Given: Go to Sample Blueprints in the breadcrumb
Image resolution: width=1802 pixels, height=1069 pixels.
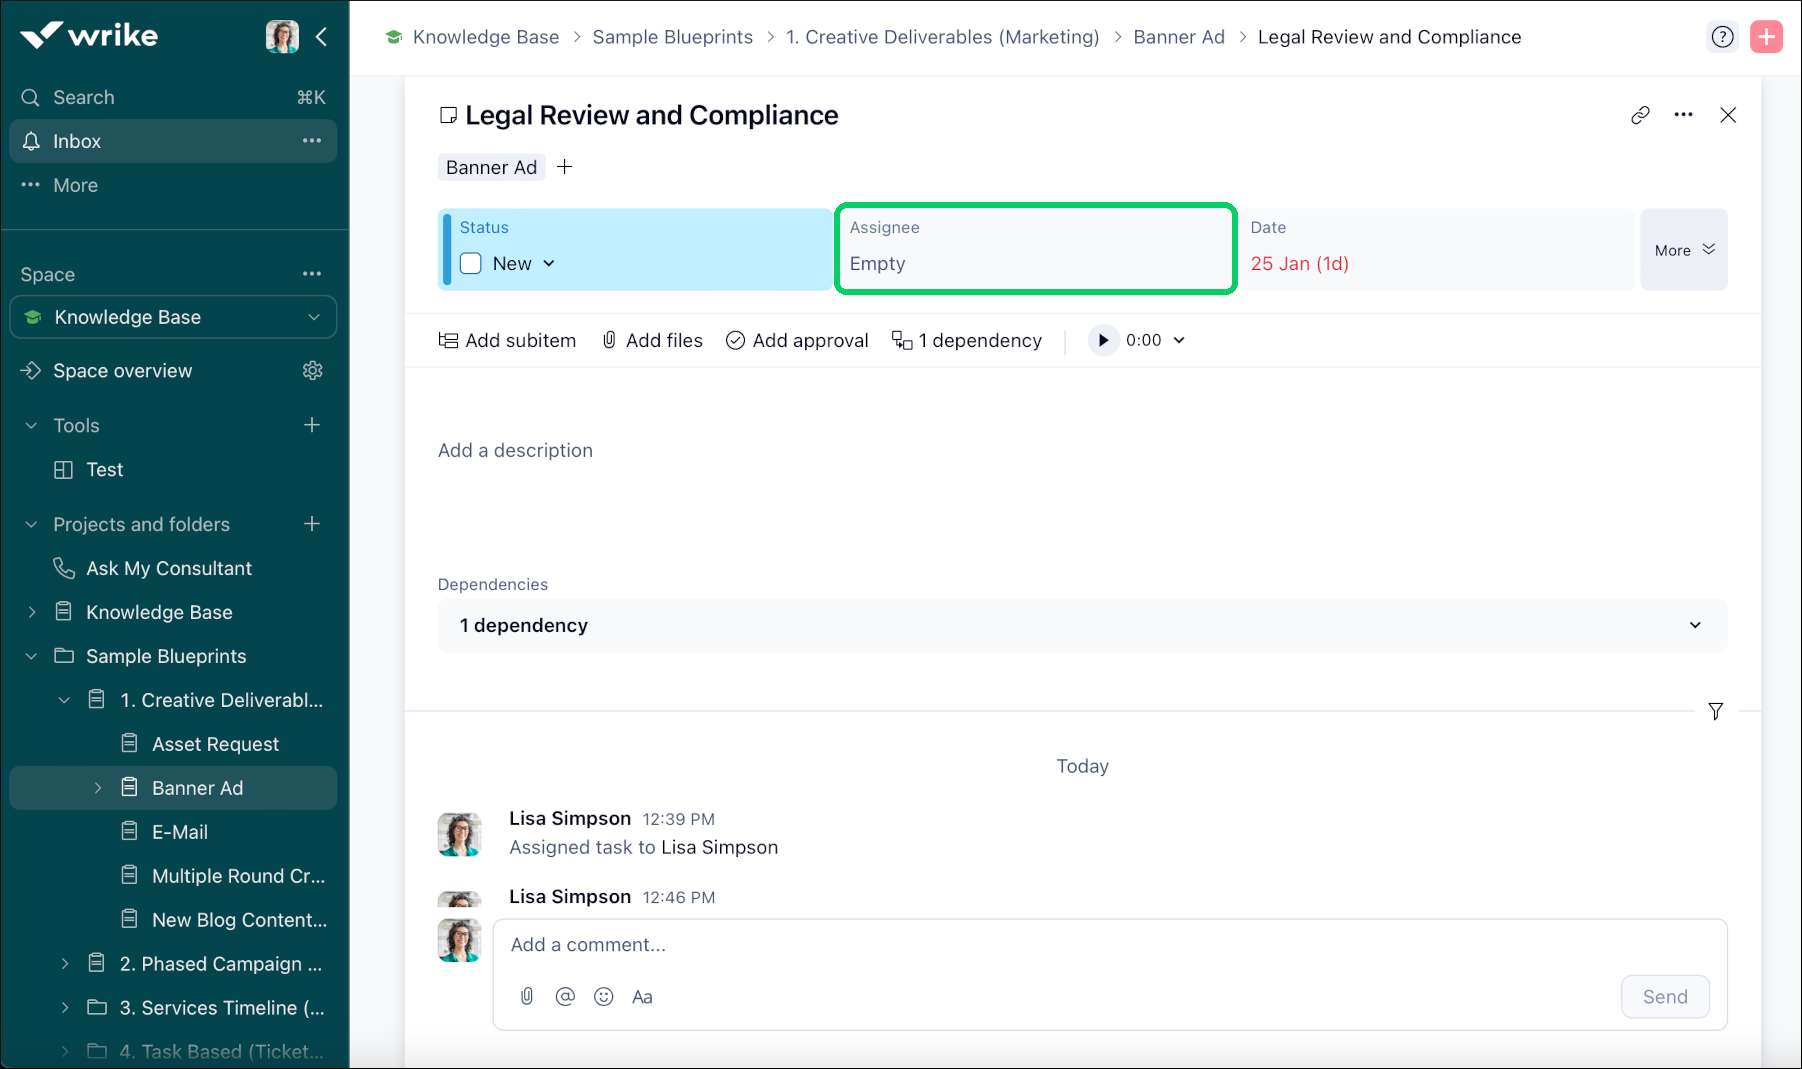Looking at the screenshot, I should click(x=672, y=37).
